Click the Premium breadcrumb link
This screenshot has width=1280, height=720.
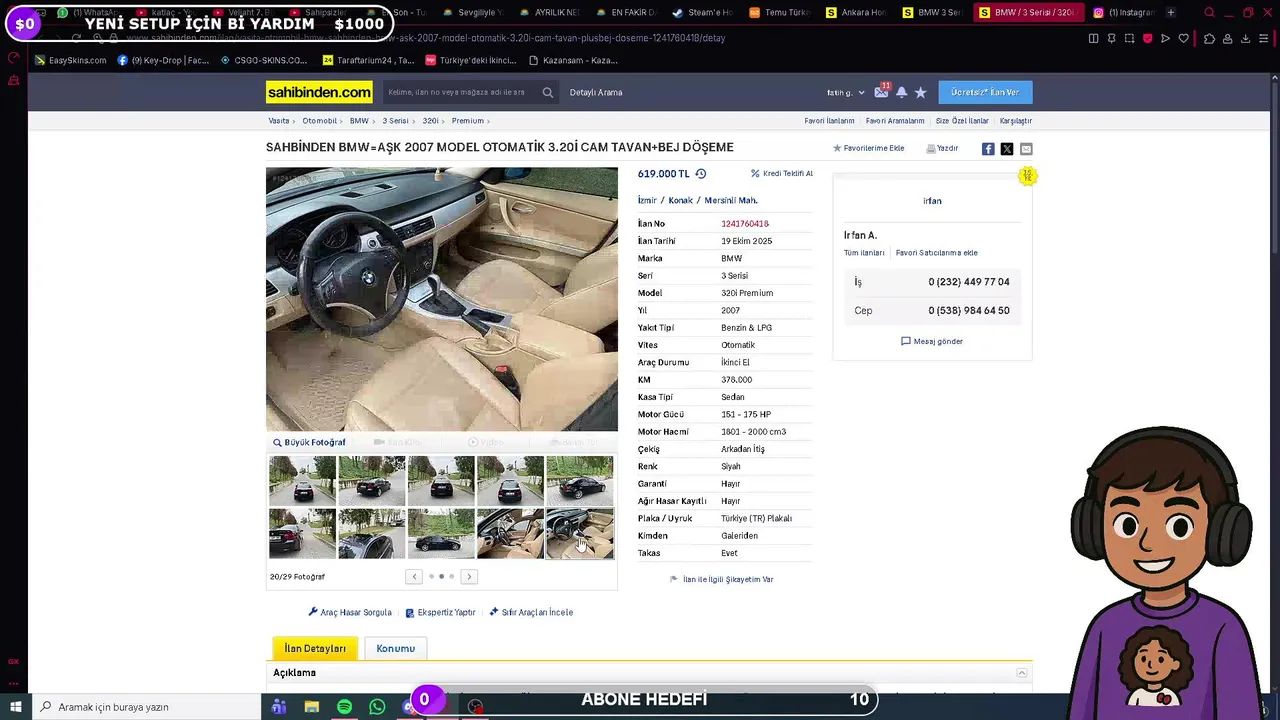[467, 120]
